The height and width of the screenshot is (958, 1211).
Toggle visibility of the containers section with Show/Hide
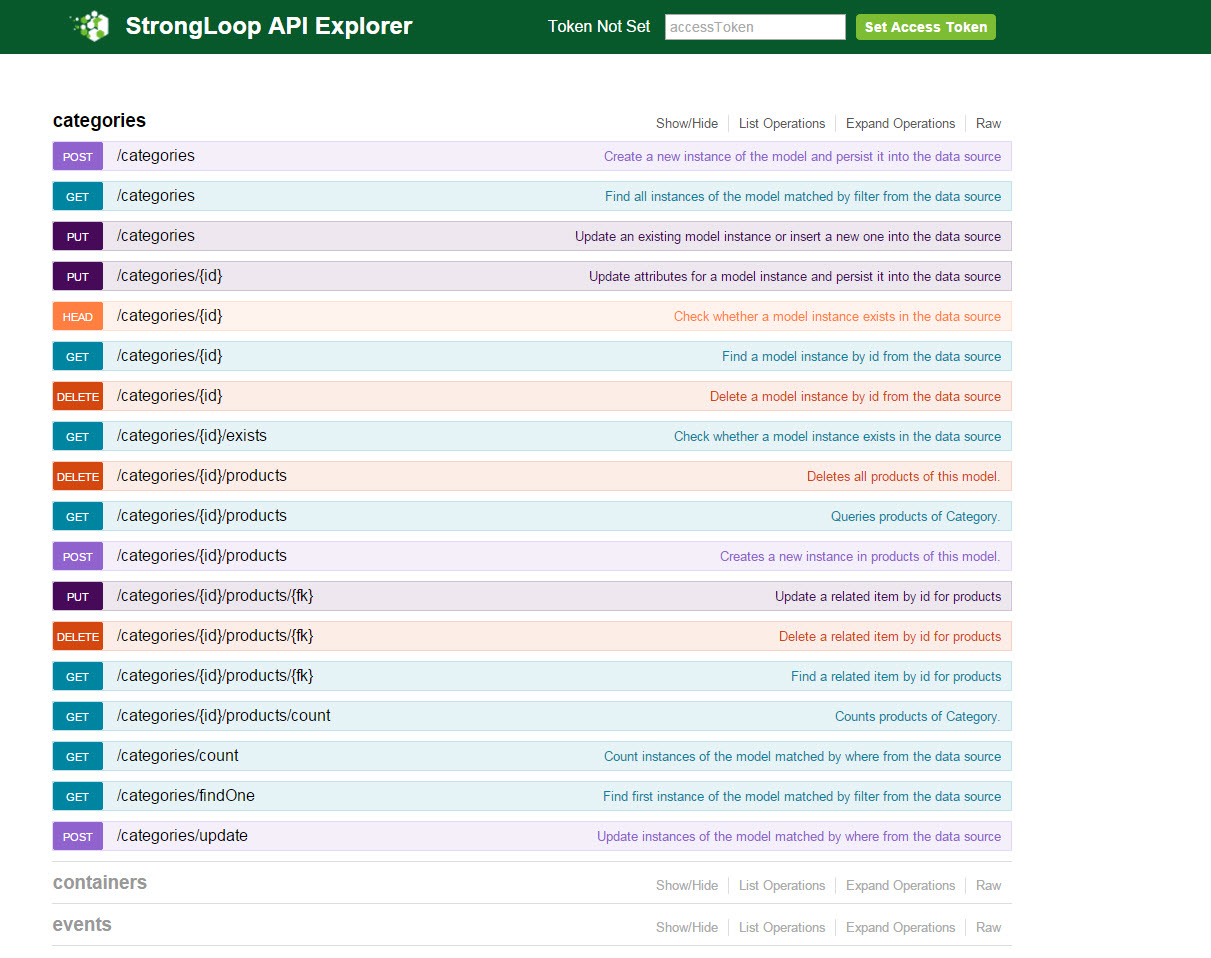point(687,885)
